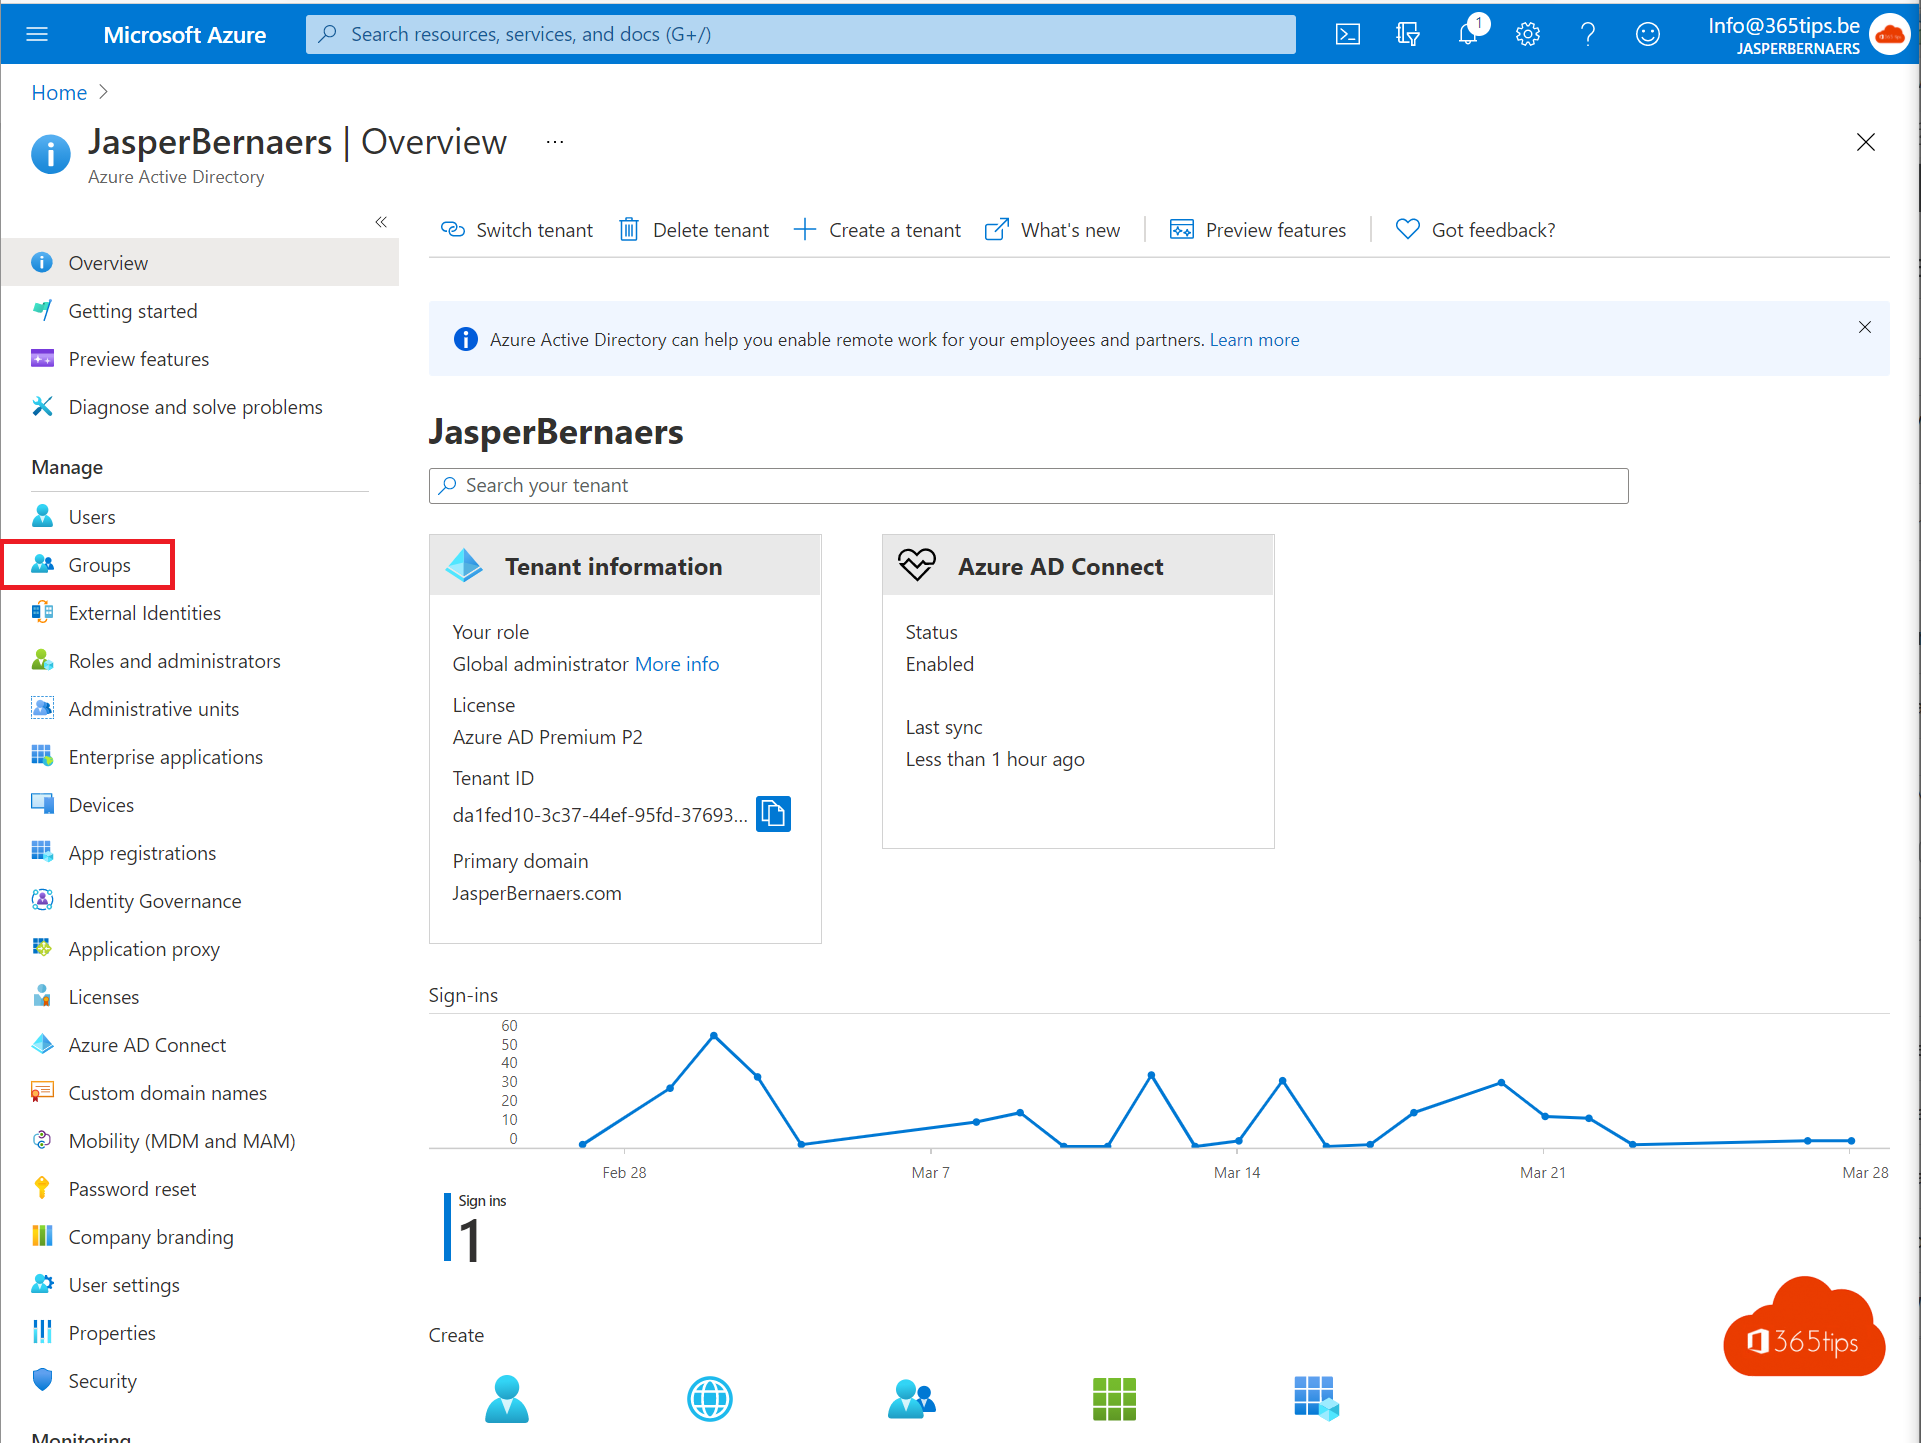This screenshot has height=1443, width=1921.
Task: Click More info link next to Global administrator
Action: 677,664
